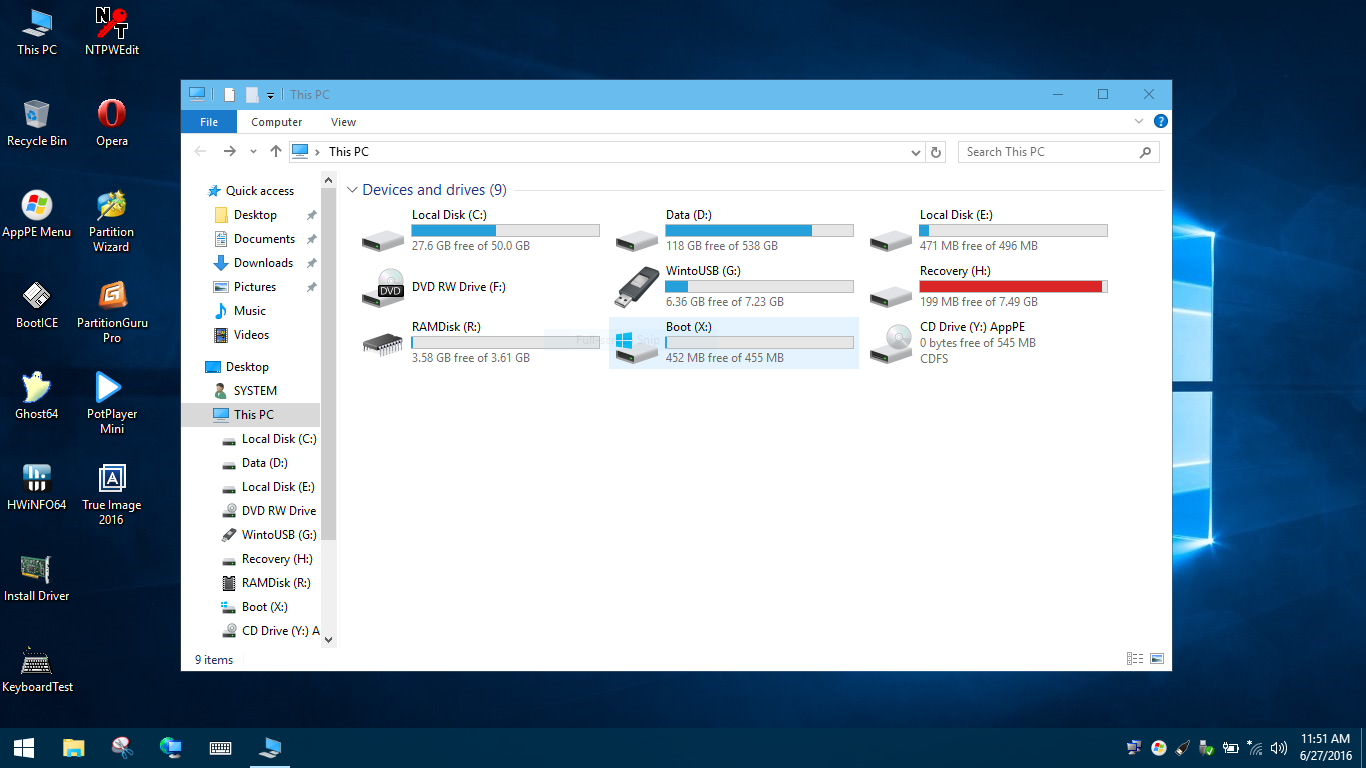Open Documents in the navigation pane
This screenshot has height=768, width=1366.
point(264,239)
